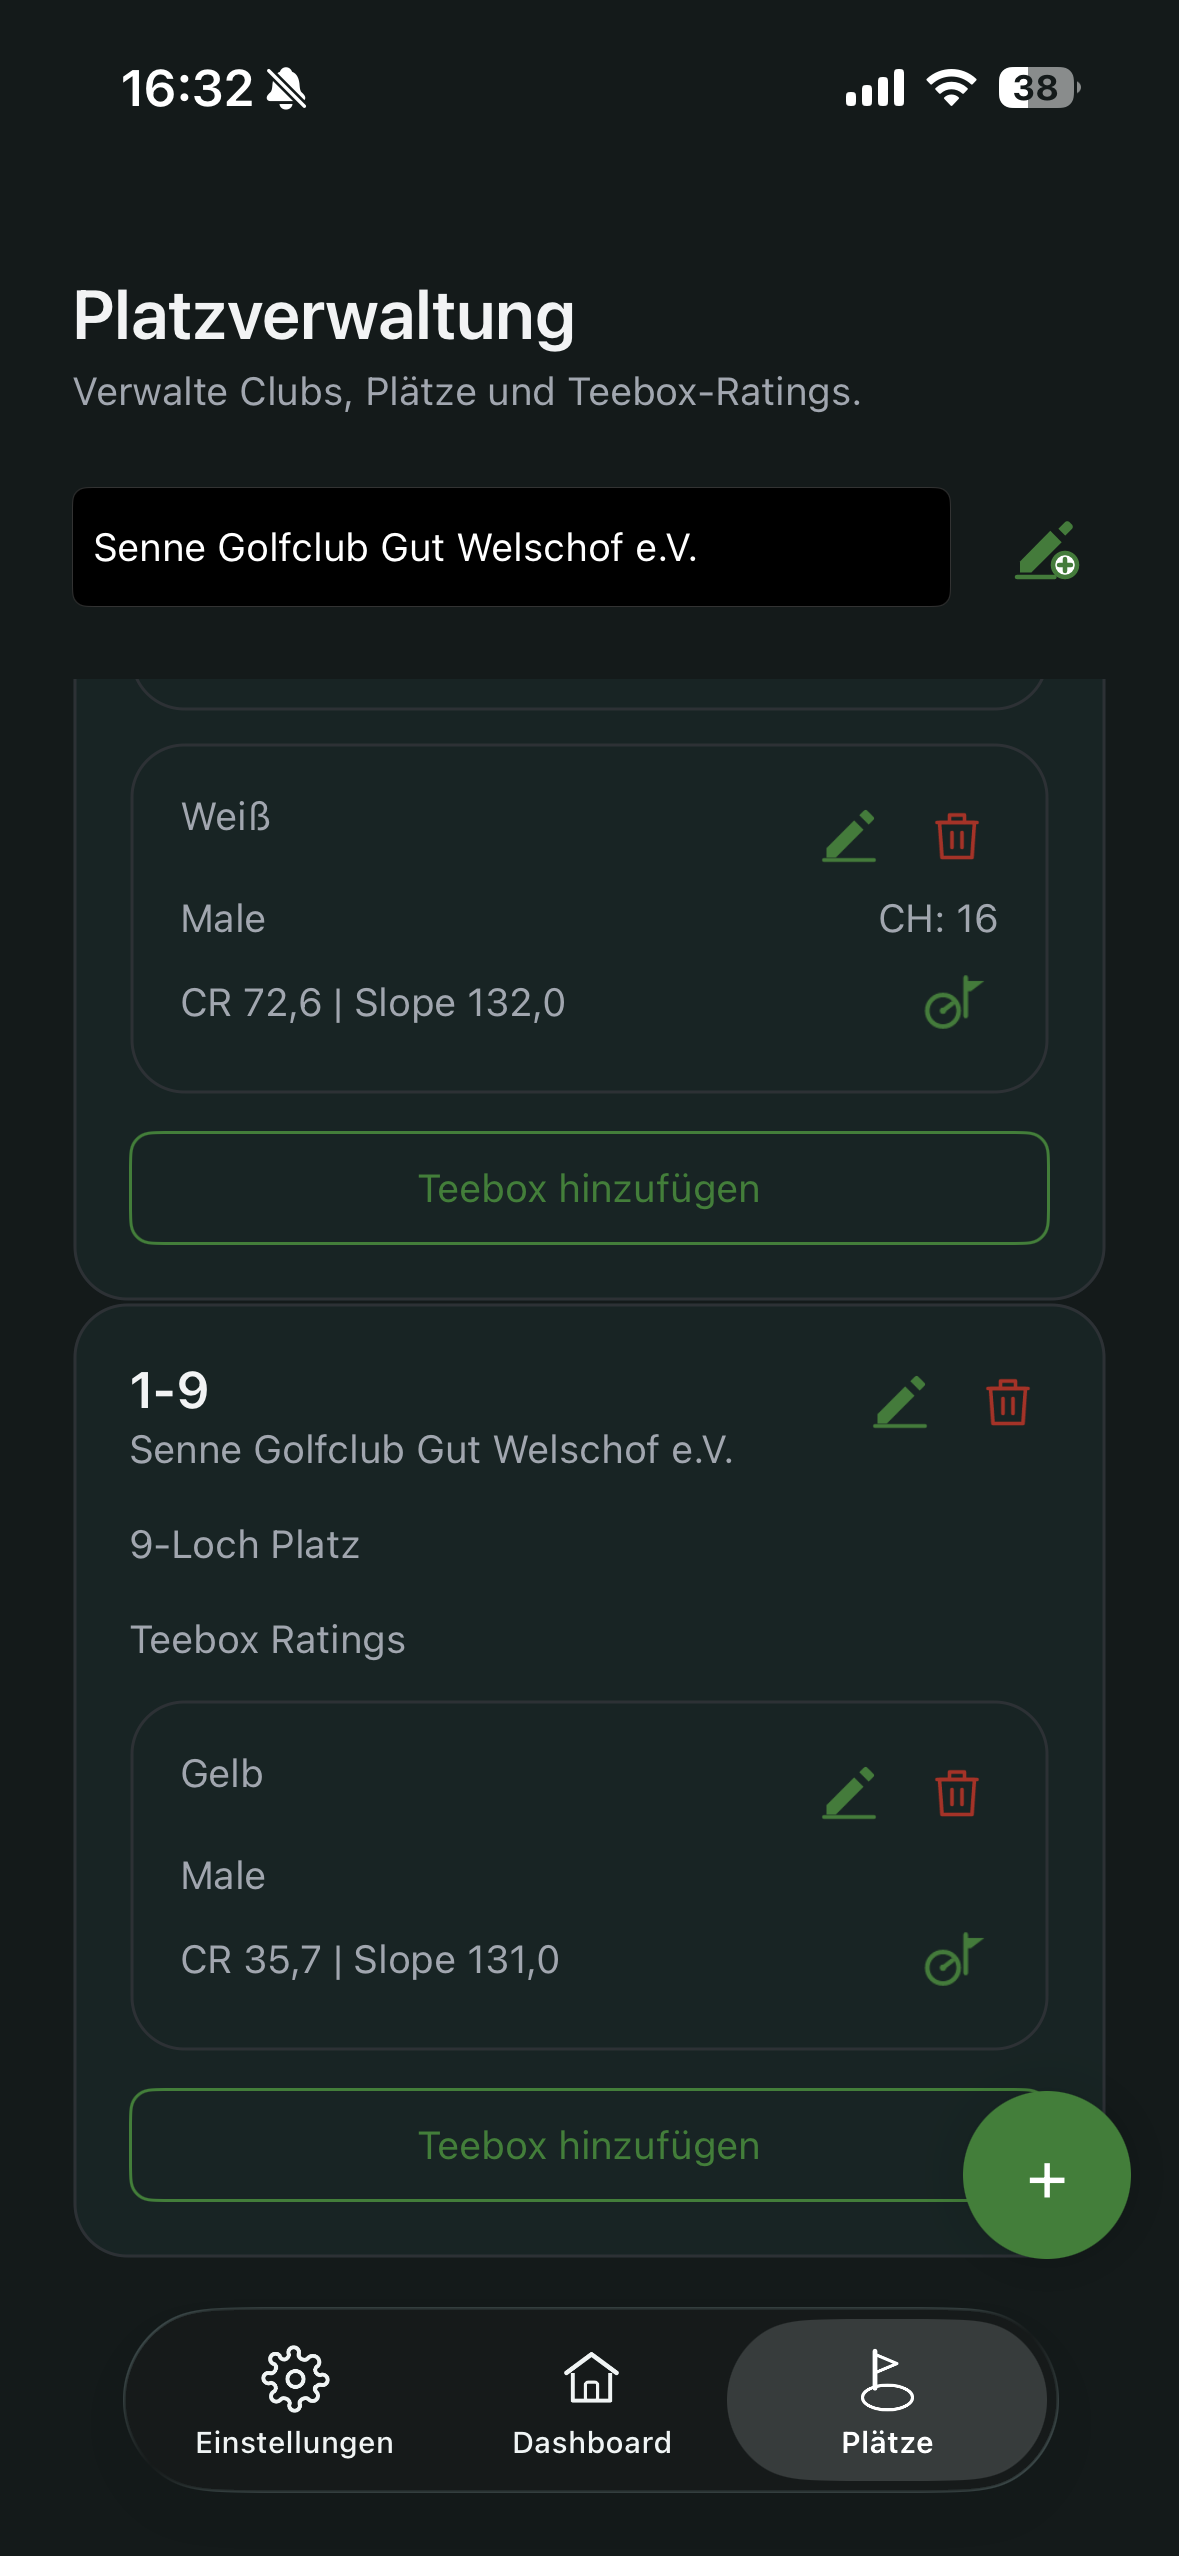Switch to the Dashboard tab
Image resolution: width=1179 pixels, height=2556 pixels.
click(590, 2400)
